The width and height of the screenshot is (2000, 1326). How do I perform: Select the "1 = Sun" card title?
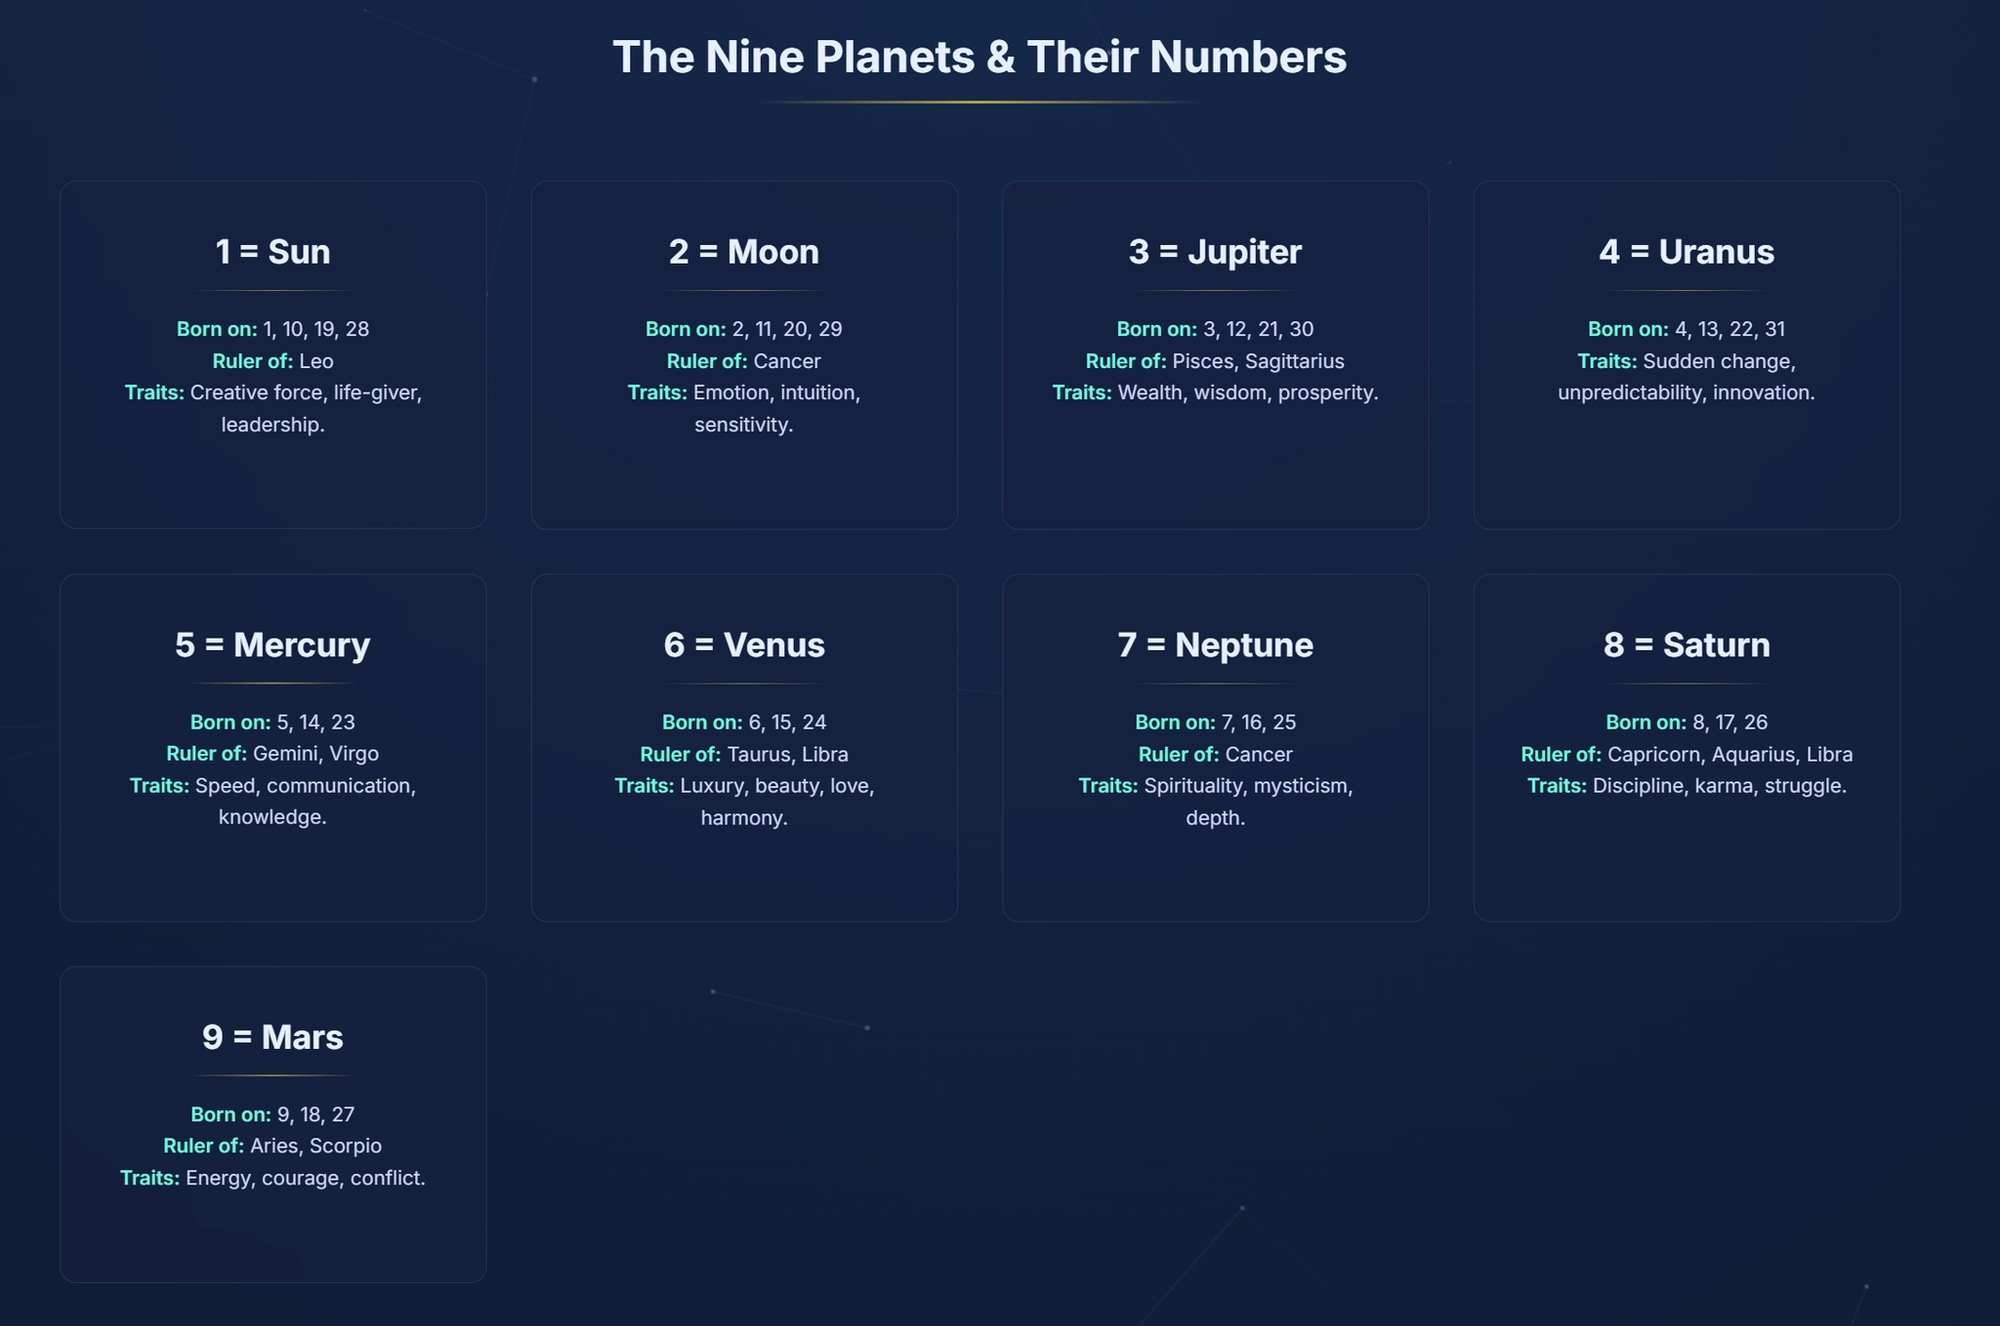(273, 252)
